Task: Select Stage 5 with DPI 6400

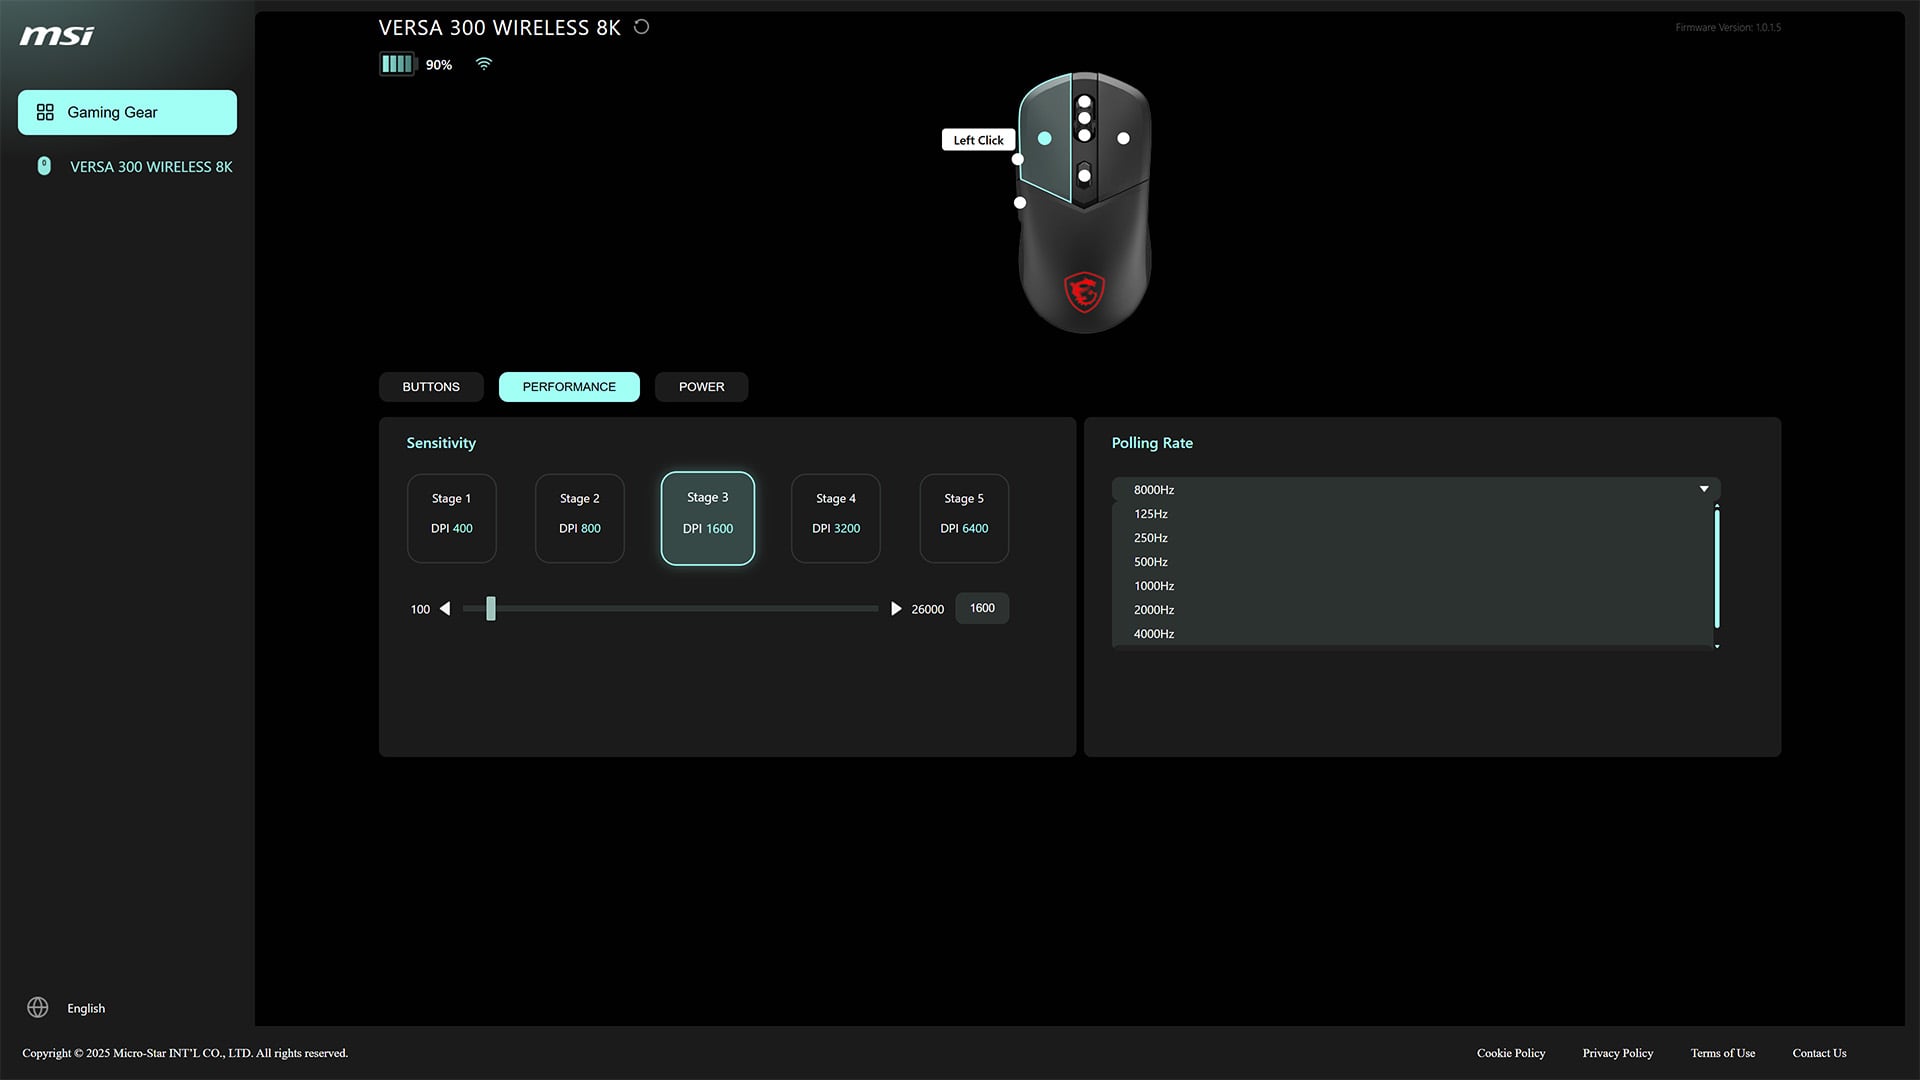Action: coord(963,518)
